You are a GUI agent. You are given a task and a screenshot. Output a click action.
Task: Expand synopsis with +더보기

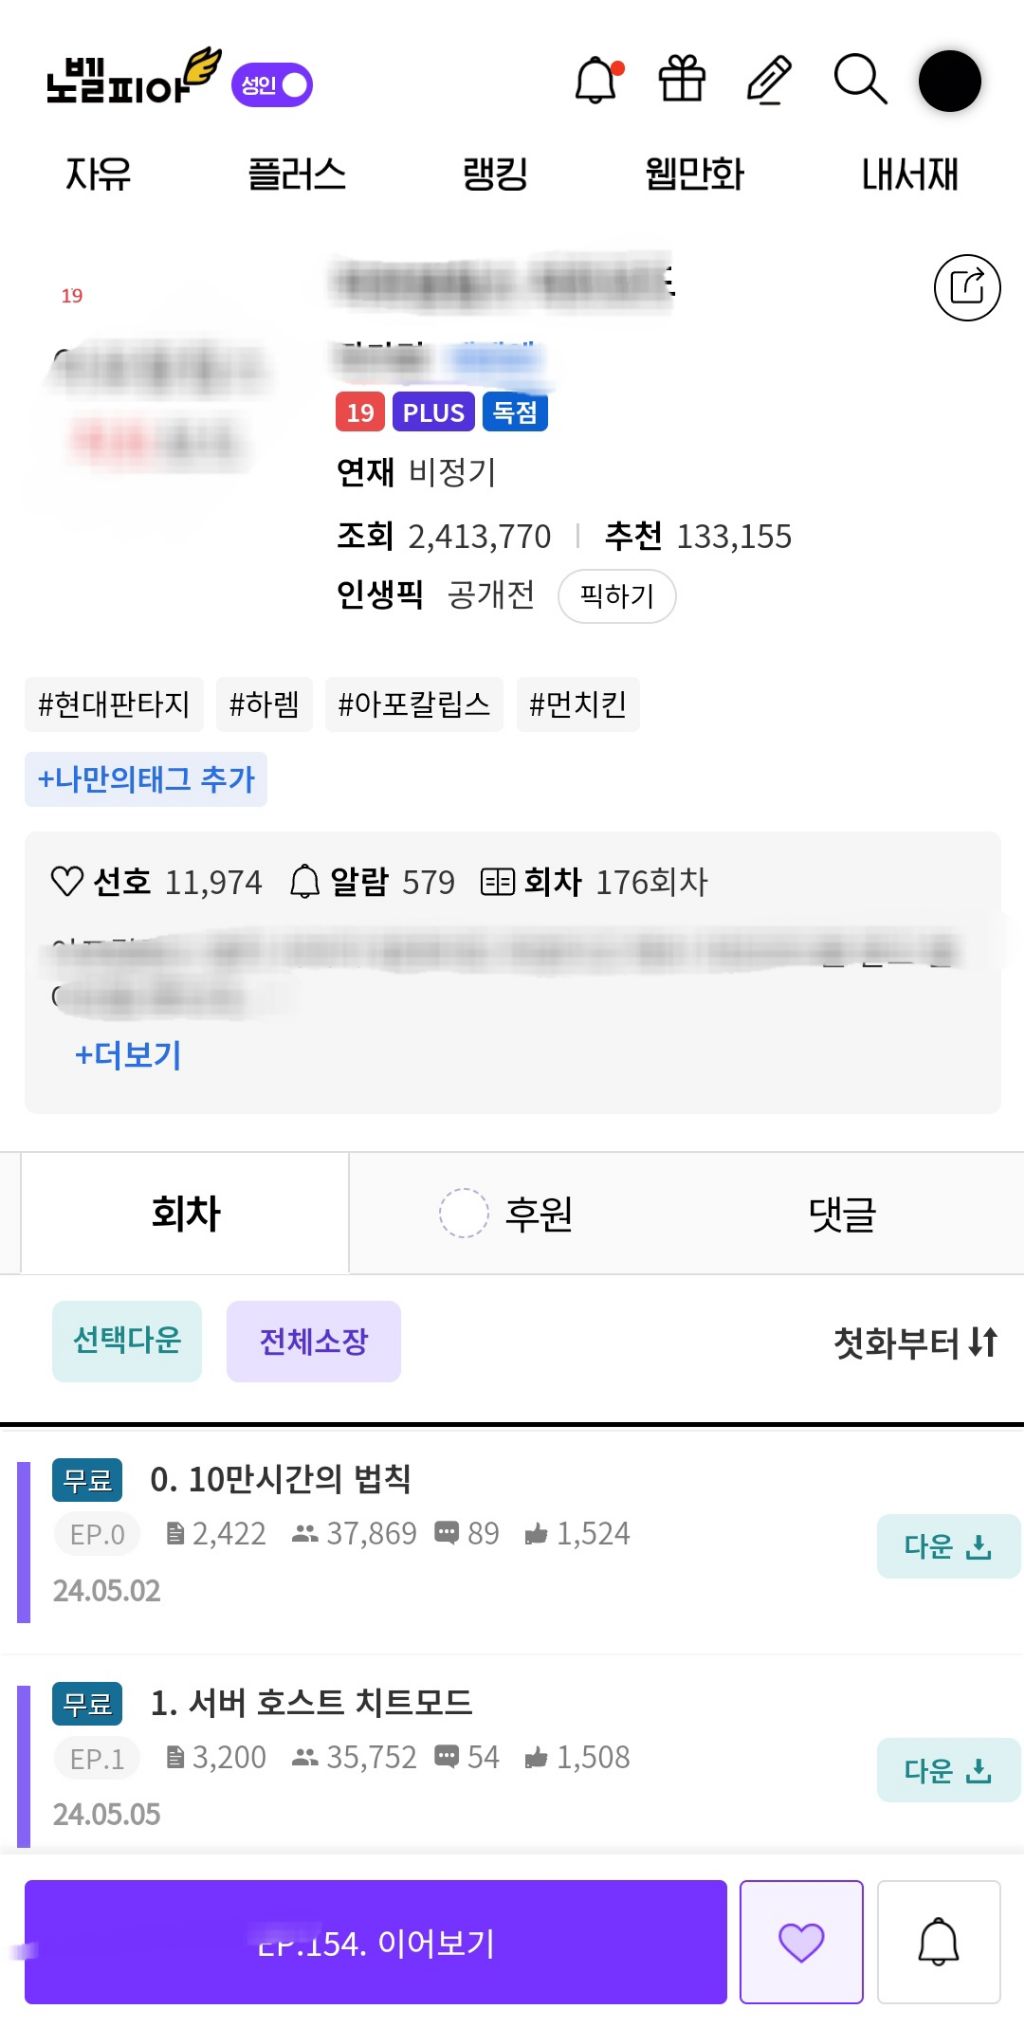click(128, 1055)
